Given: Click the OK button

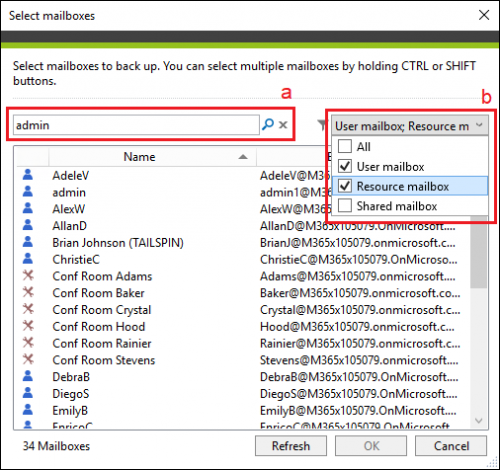Looking at the screenshot, I should [371, 446].
